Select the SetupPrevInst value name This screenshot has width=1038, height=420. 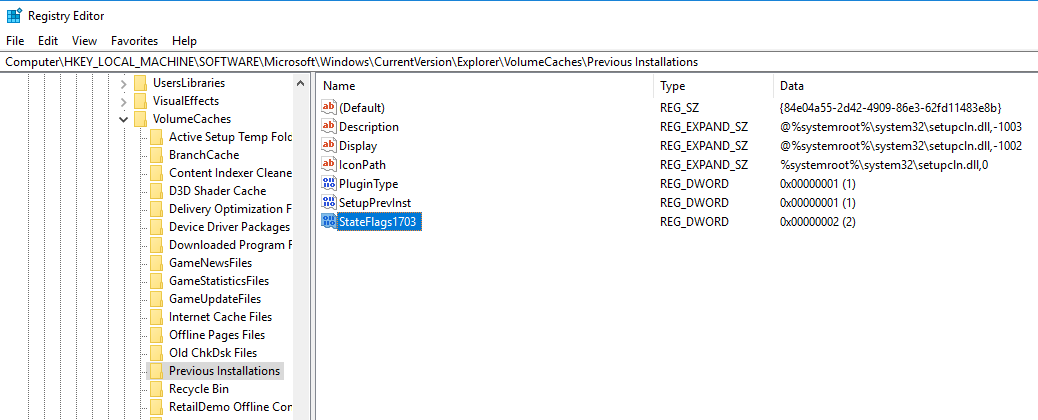(375, 203)
